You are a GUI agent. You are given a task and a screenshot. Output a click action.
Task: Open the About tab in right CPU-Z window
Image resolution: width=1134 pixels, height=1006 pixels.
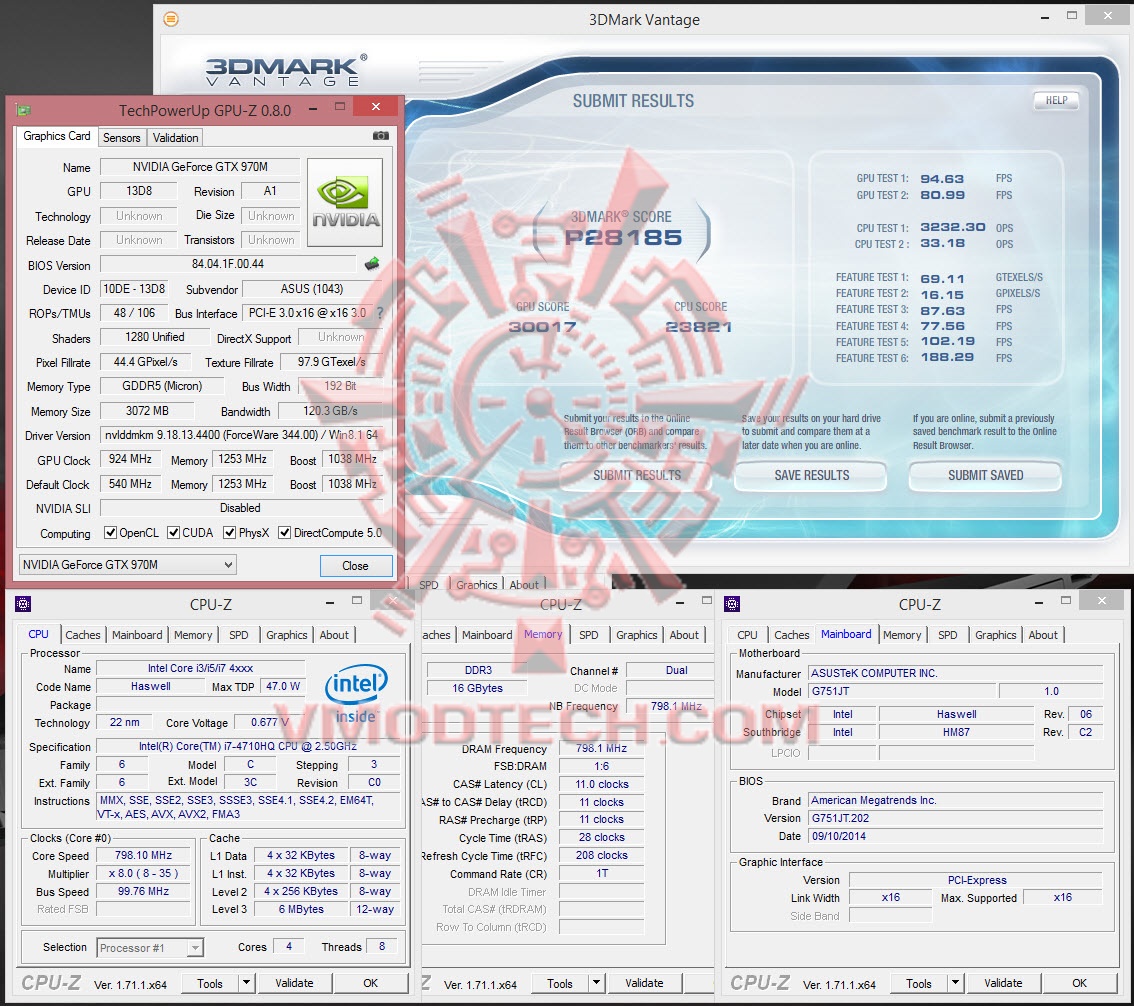1043,634
